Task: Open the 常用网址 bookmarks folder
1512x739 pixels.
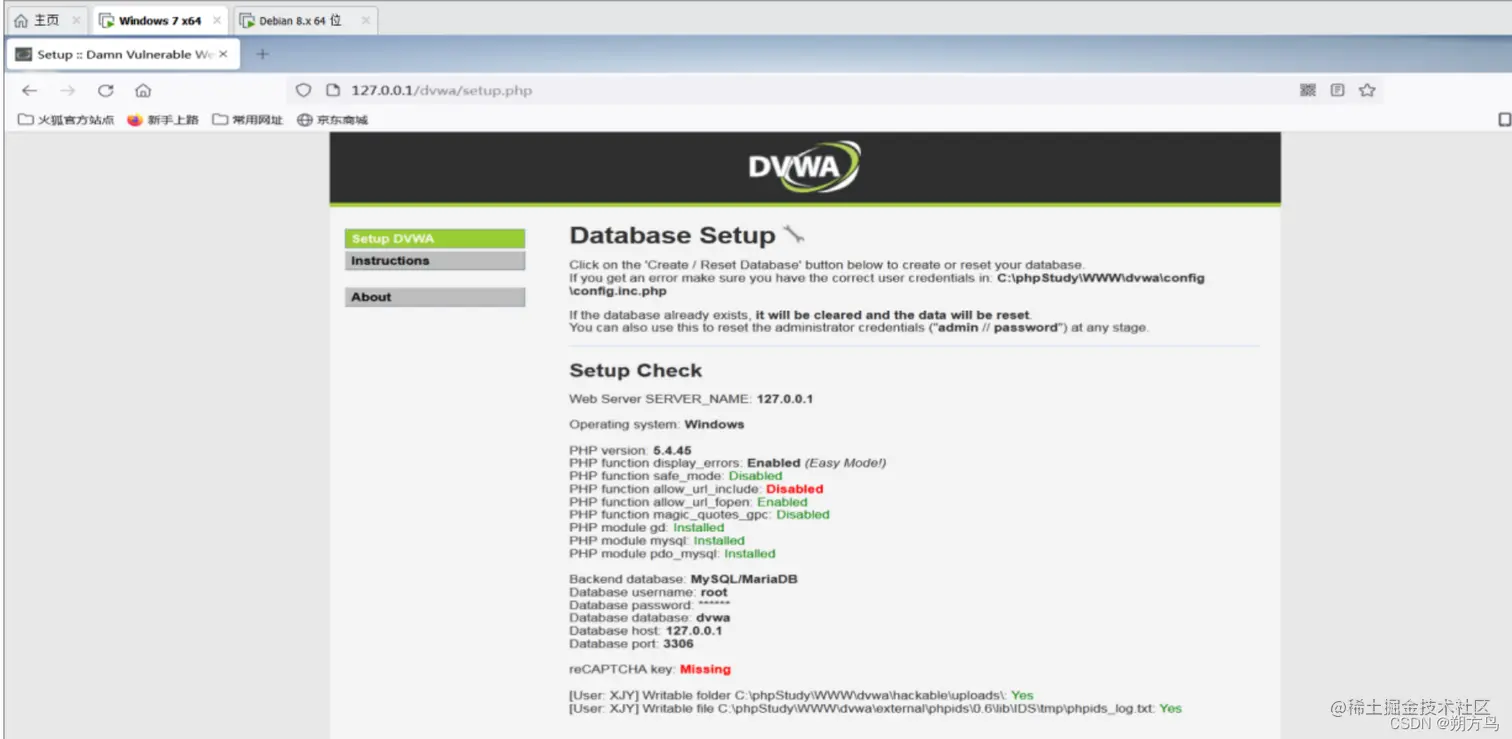Action: pos(248,120)
